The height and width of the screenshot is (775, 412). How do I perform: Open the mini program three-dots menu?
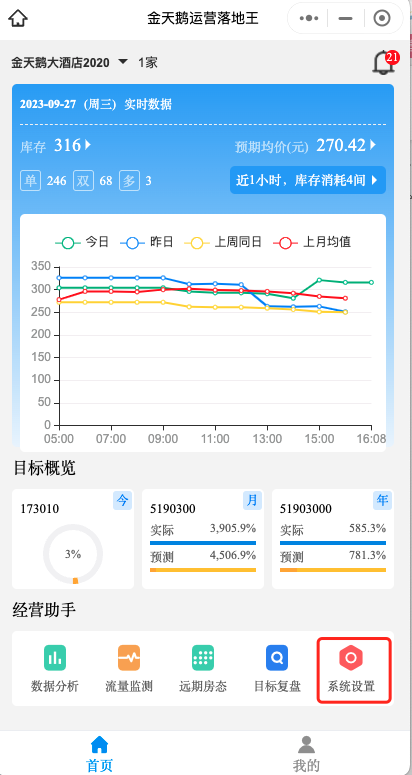(309, 19)
